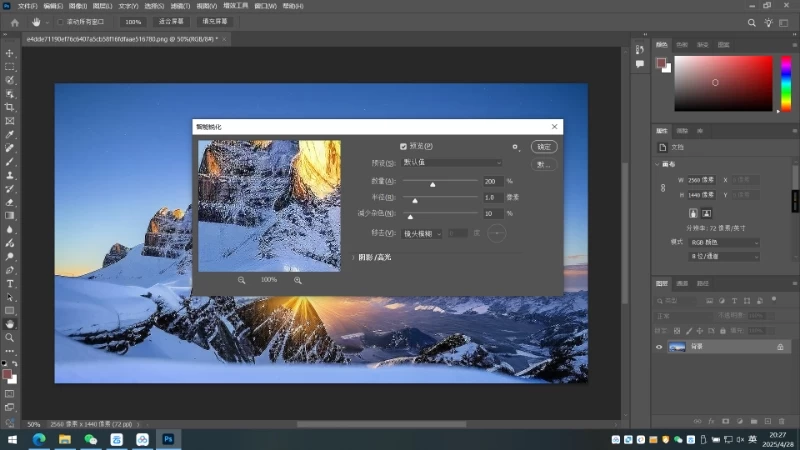Select the Hand tool in the toolbar
Image resolution: width=800 pixels, height=450 pixels.
click(10, 324)
